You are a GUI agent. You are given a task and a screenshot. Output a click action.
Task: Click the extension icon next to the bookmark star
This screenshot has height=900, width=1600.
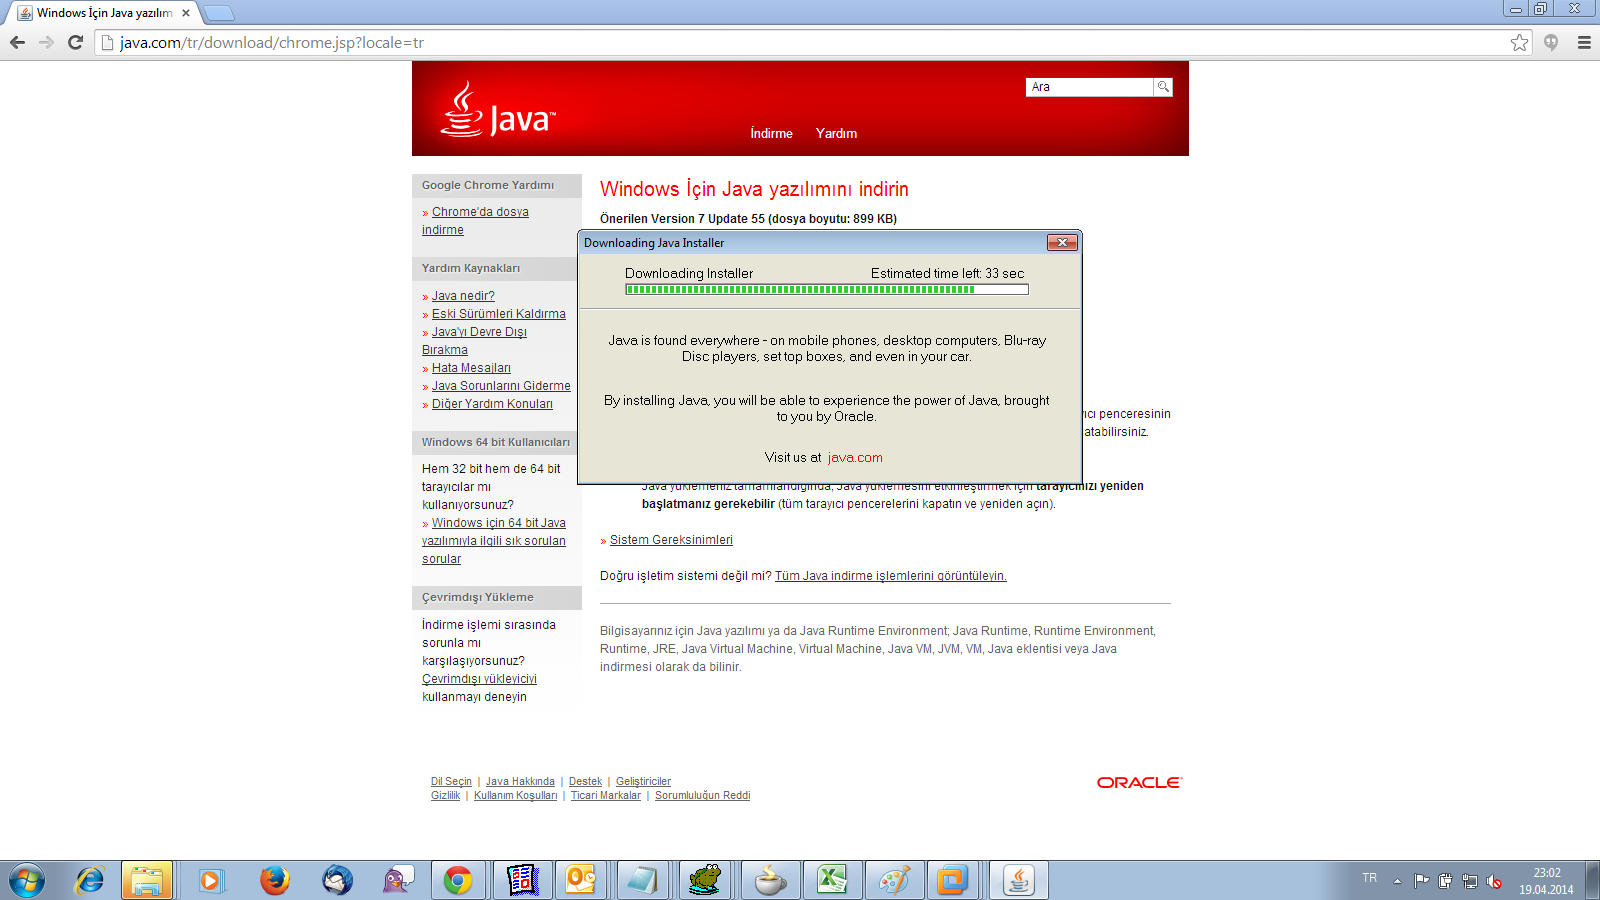tap(1551, 42)
